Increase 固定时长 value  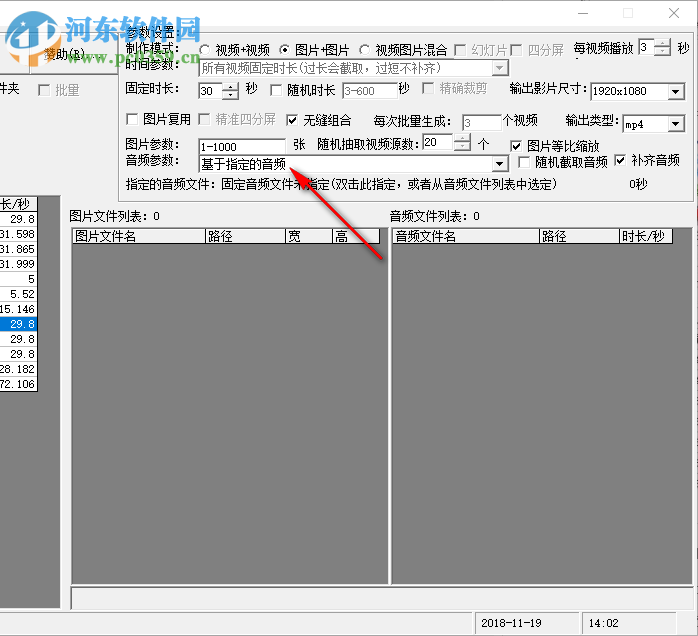click(230, 87)
